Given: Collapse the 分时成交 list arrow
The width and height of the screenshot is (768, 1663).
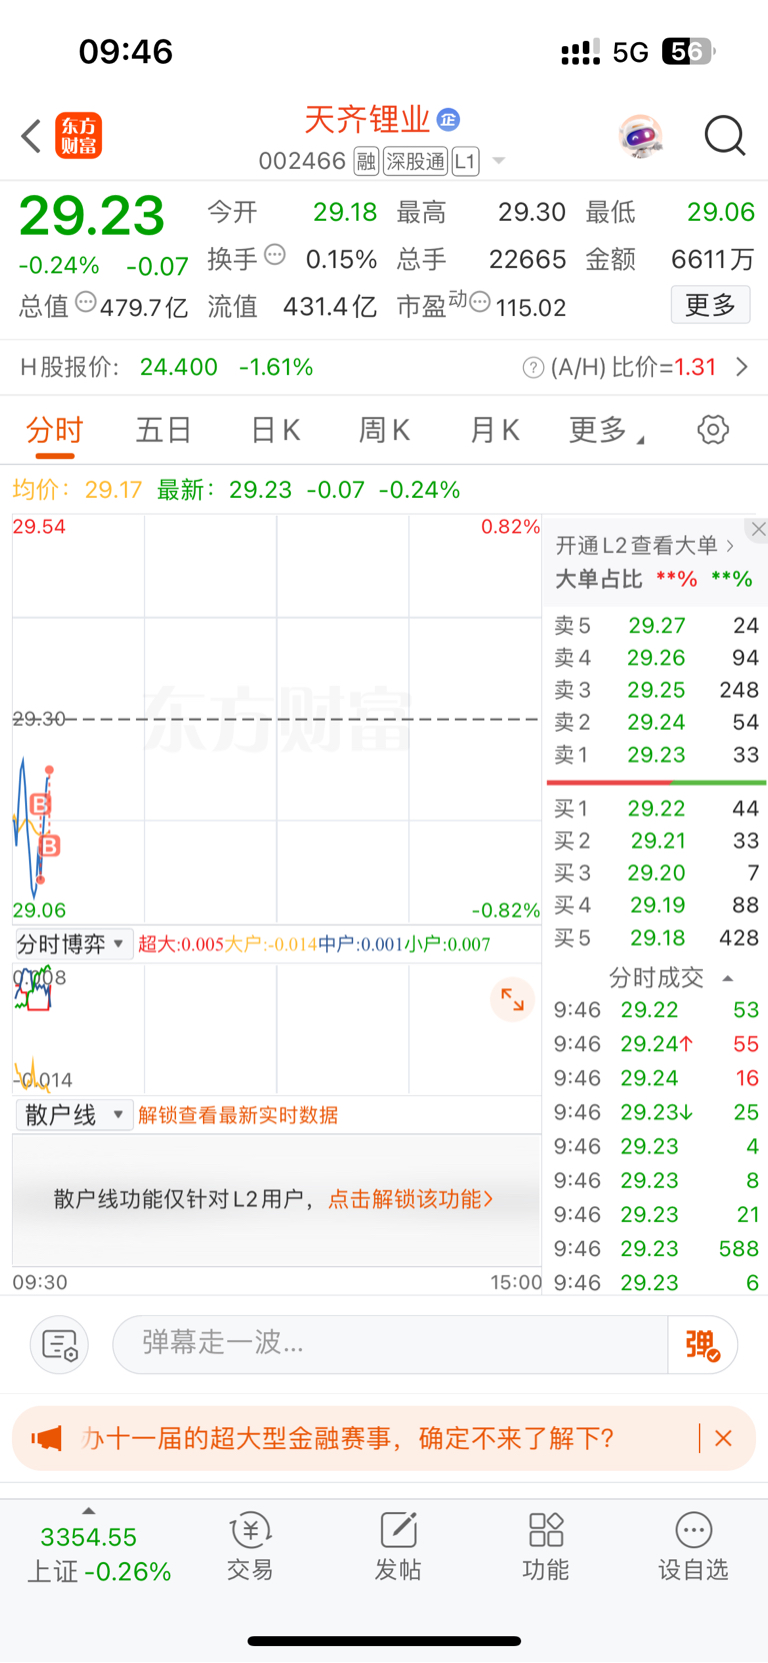Looking at the screenshot, I should [x=728, y=978].
